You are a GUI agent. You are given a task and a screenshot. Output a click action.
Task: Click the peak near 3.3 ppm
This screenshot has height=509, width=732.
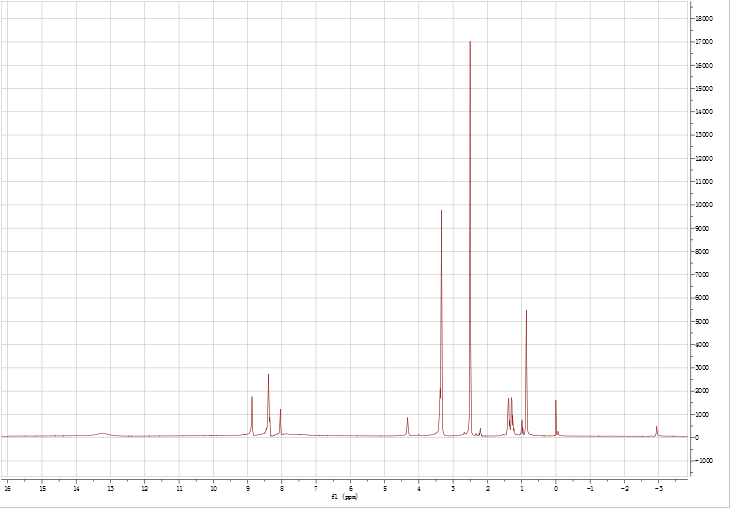click(x=441, y=322)
